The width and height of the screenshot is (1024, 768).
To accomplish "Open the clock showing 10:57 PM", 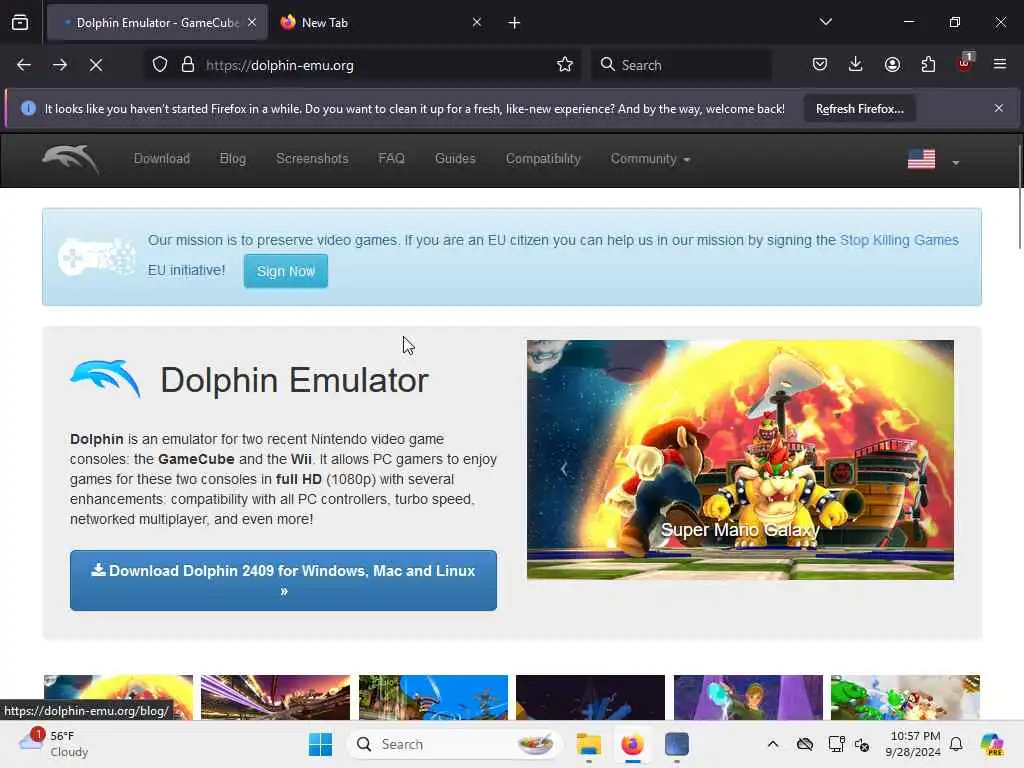I will tap(913, 744).
